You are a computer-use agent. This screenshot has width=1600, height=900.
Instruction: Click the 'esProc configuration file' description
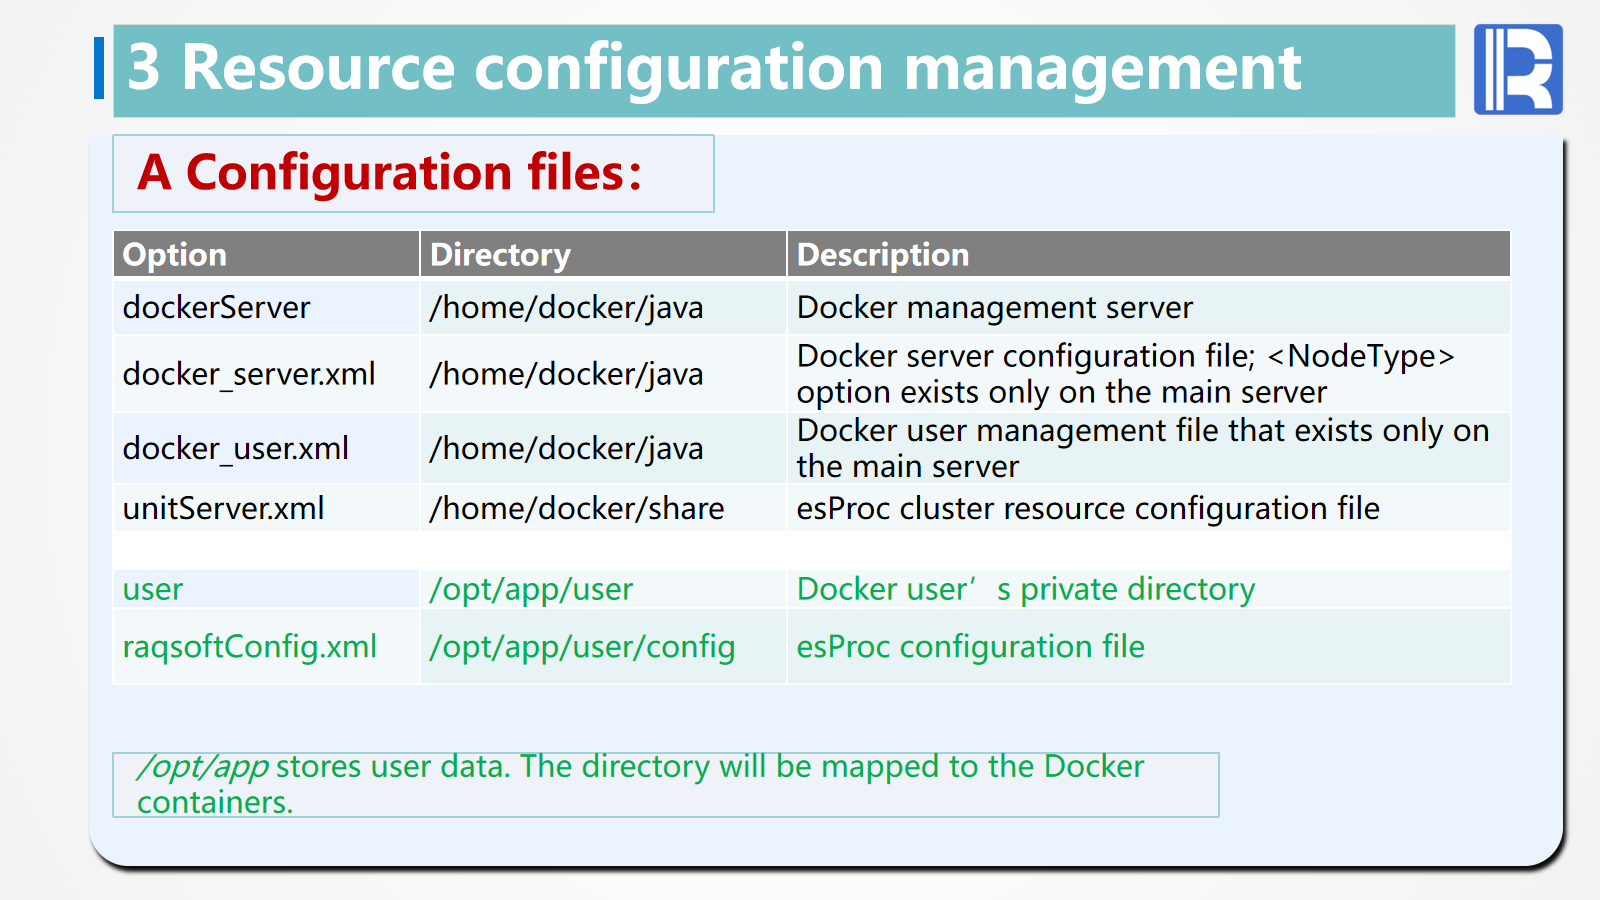click(x=970, y=647)
